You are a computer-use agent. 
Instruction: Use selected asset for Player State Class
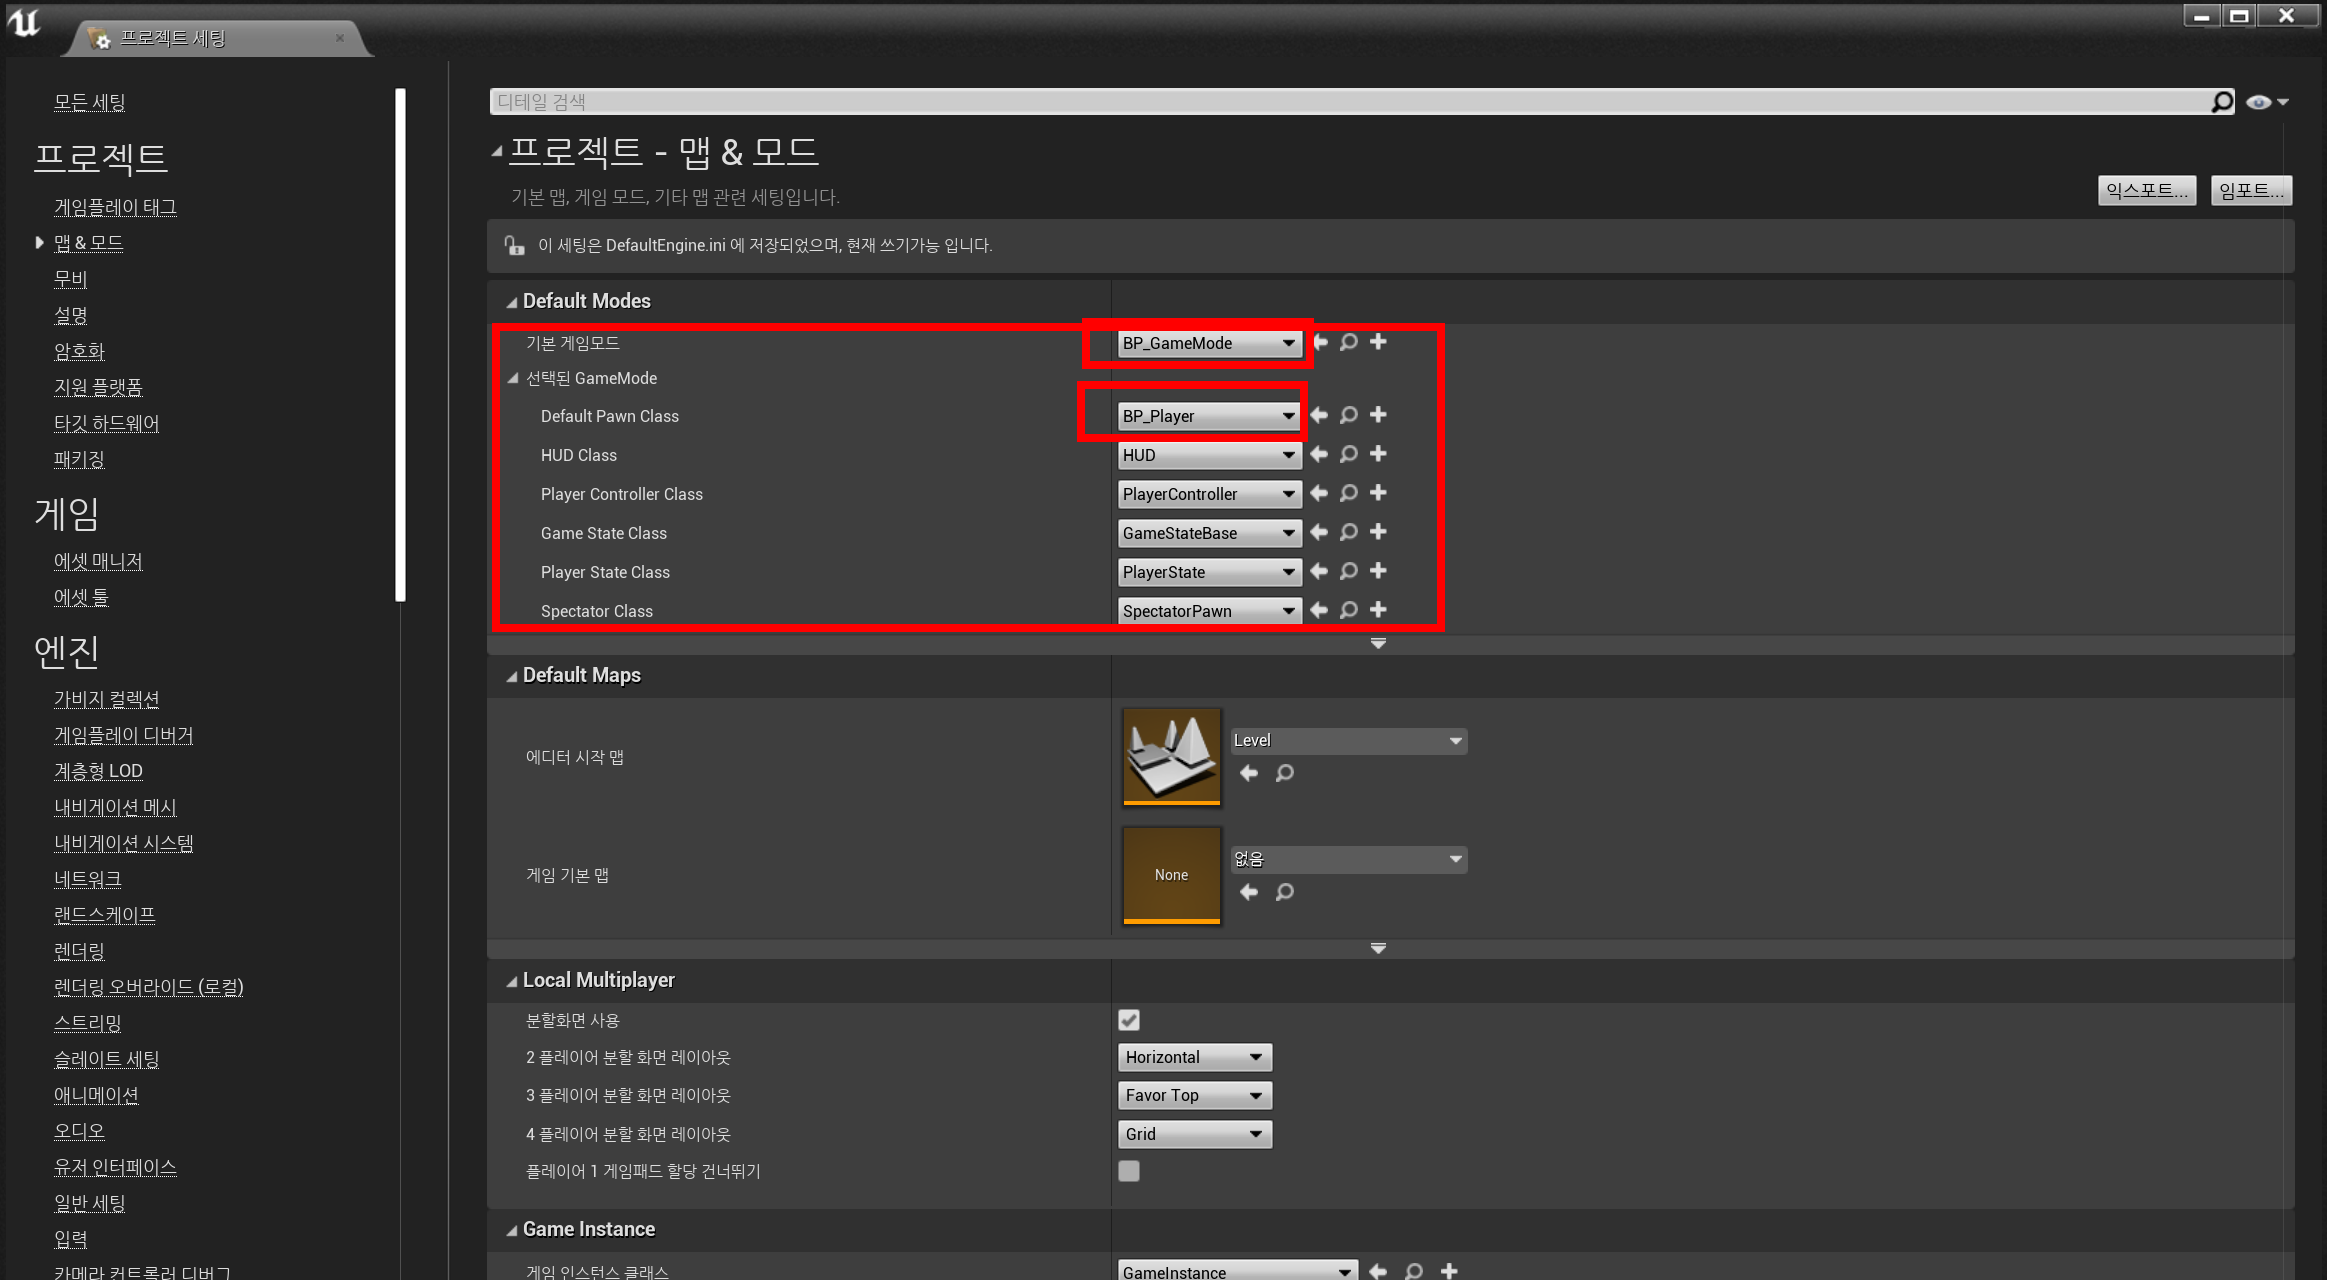1320,571
